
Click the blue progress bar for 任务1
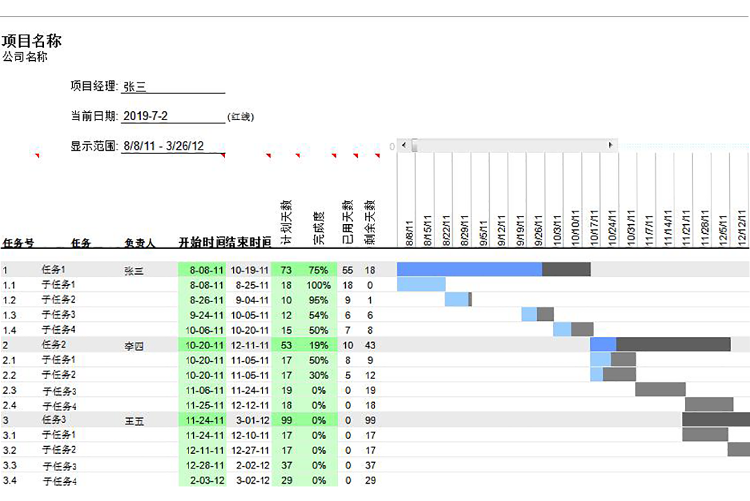(x=469, y=269)
